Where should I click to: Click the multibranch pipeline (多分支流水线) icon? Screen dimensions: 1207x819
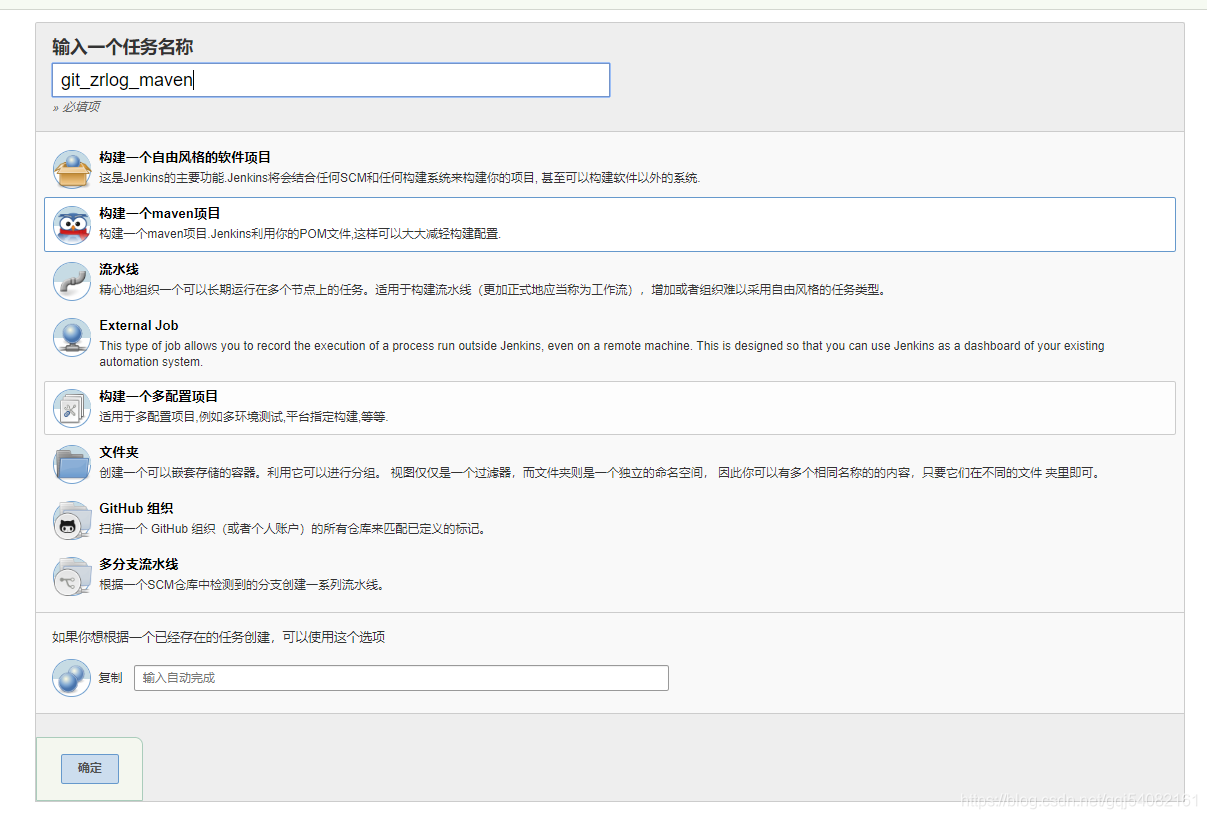72,576
